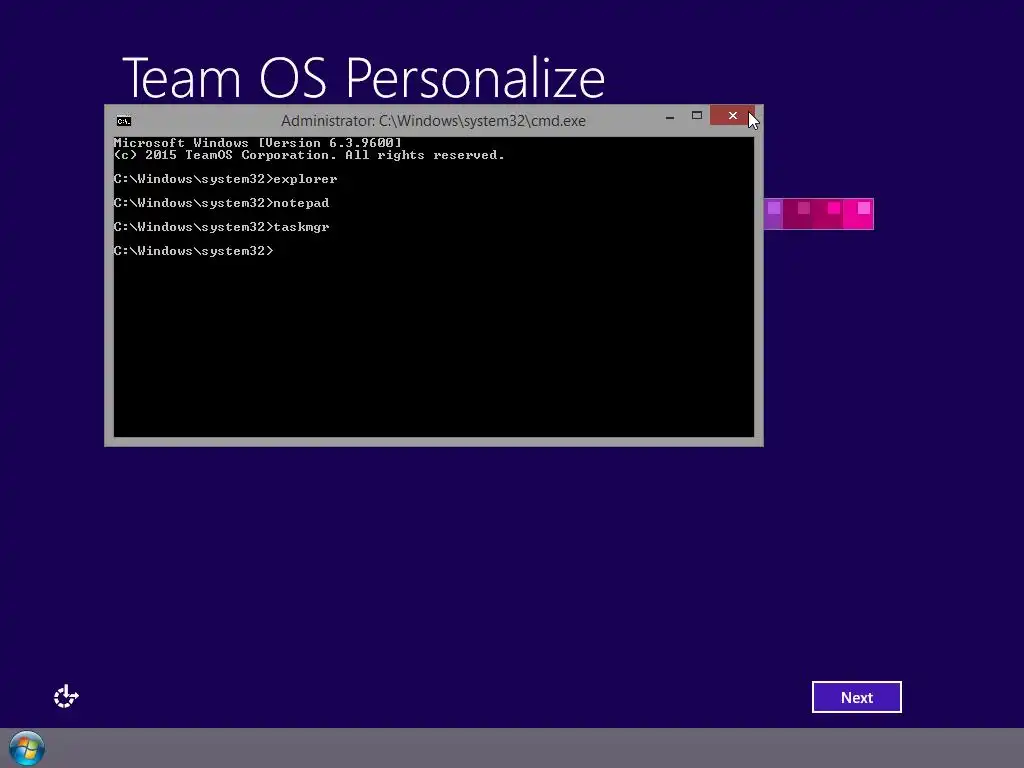Image resolution: width=1024 pixels, height=768 pixels.
Task: Click the 'taskmgr' command line
Action: tap(221, 227)
